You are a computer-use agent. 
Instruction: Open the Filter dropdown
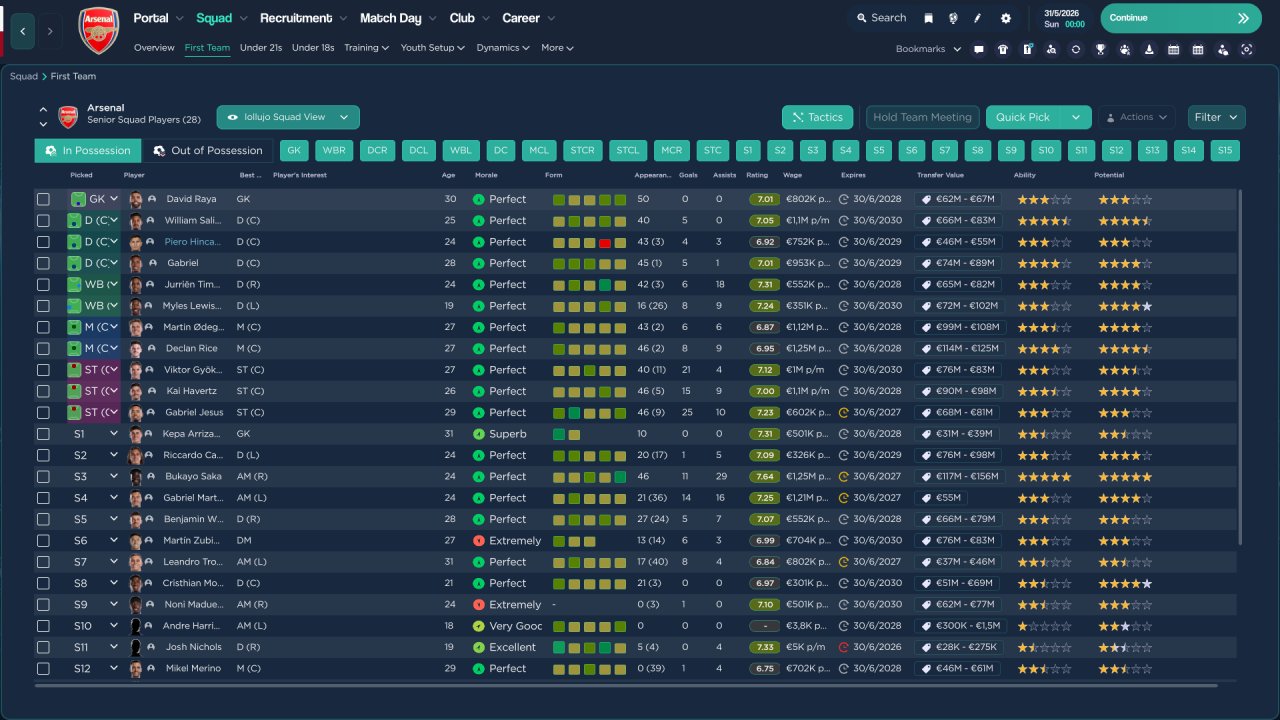click(x=1216, y=117)
